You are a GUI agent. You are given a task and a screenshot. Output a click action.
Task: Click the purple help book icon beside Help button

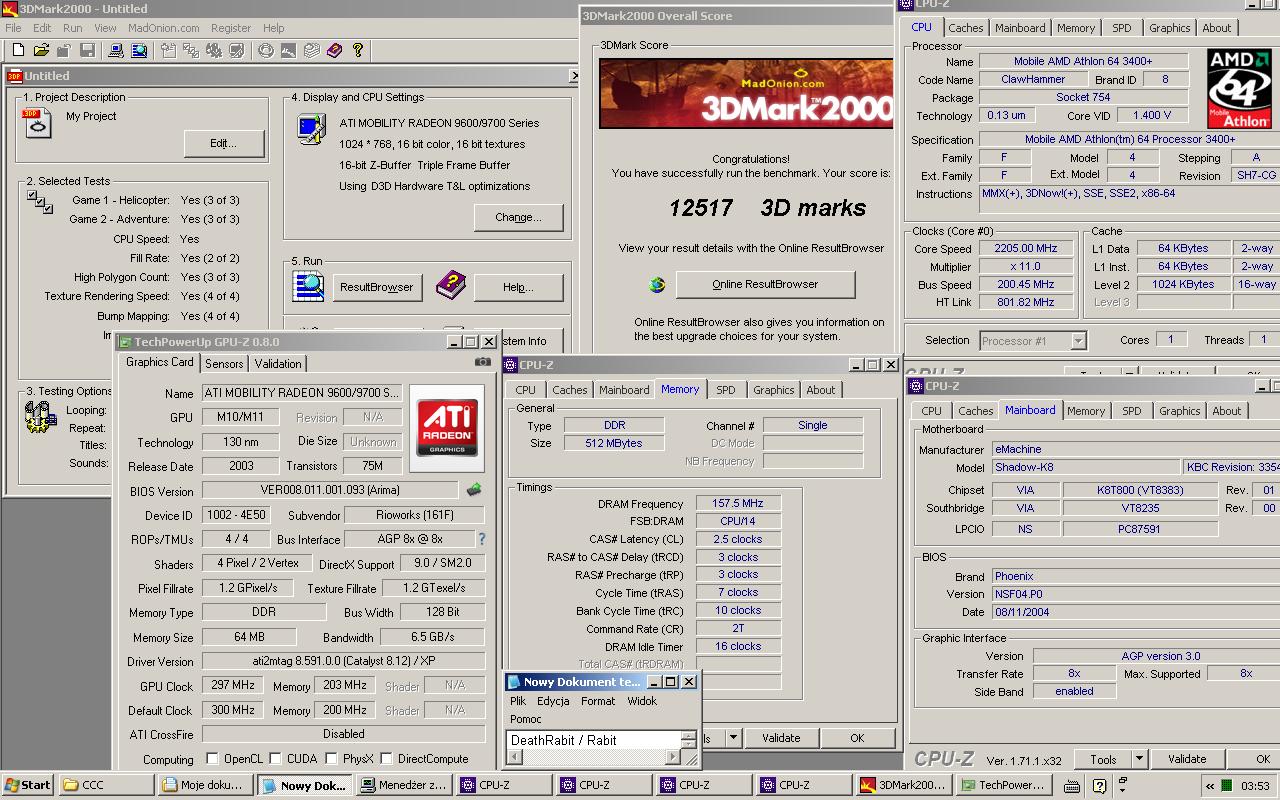click(x=451, y=286)
